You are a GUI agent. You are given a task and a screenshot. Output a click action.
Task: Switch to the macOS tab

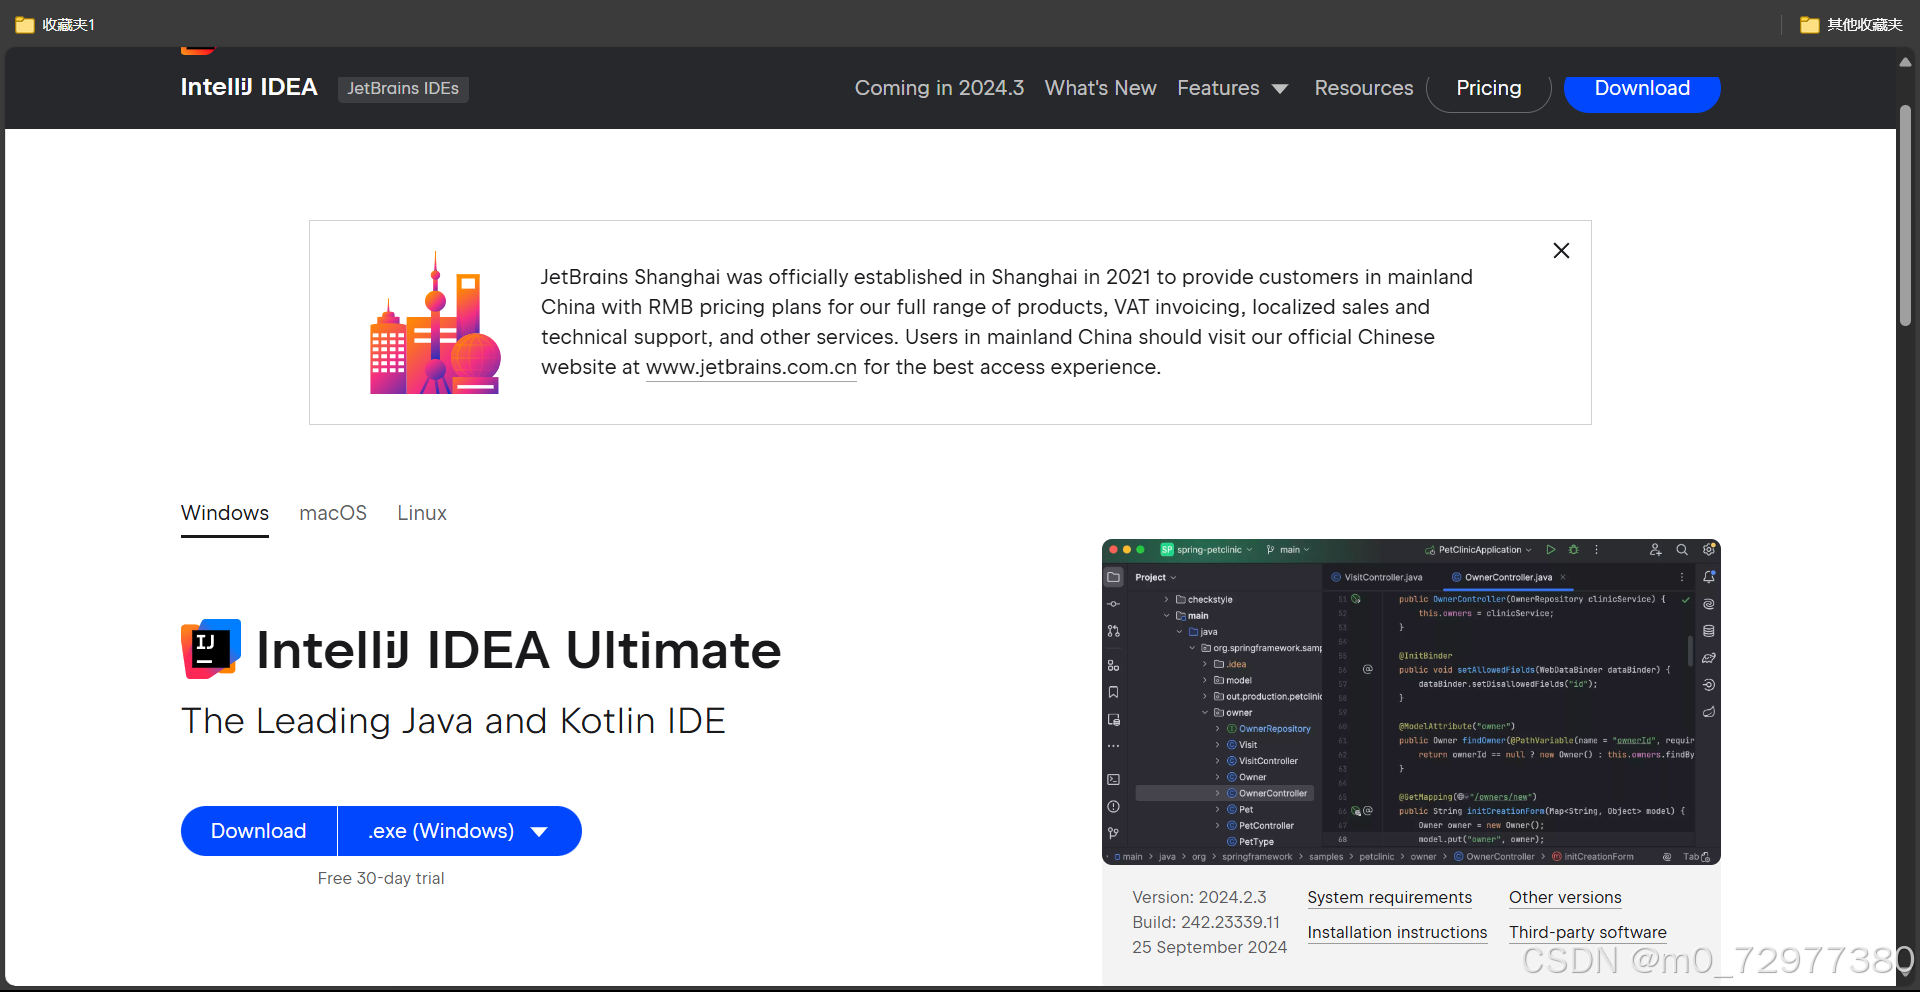pyautogui.click(x=333, y=513)
